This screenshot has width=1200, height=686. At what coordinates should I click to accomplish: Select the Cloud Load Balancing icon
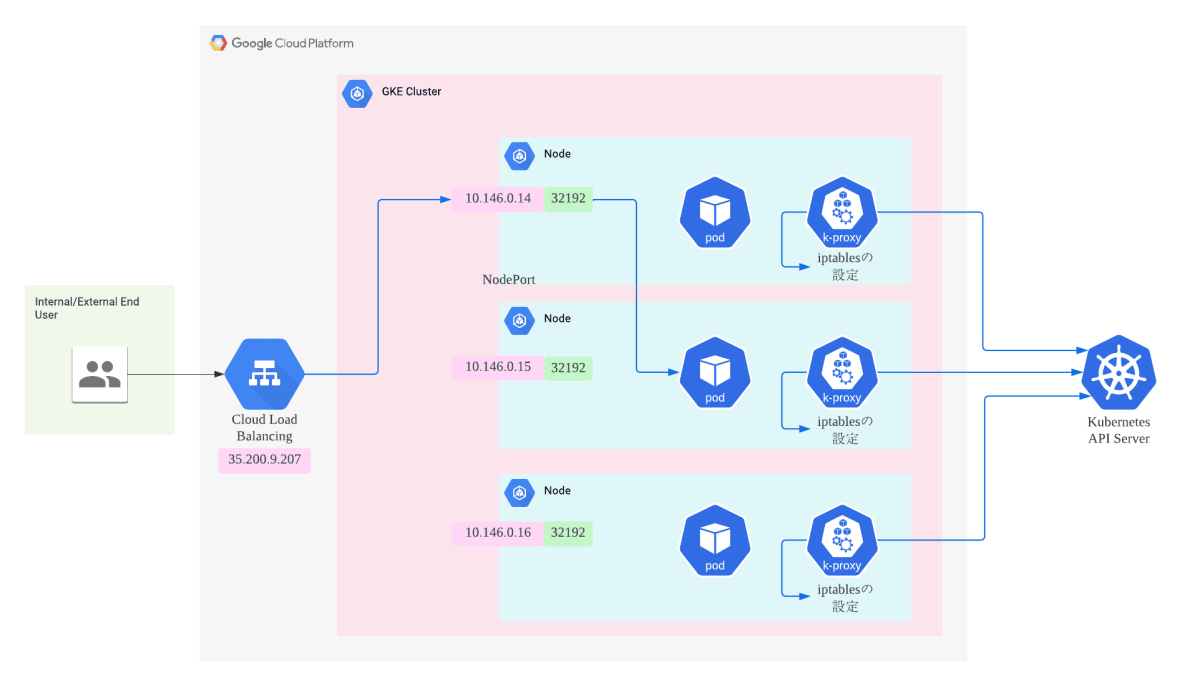click(264, 374)
